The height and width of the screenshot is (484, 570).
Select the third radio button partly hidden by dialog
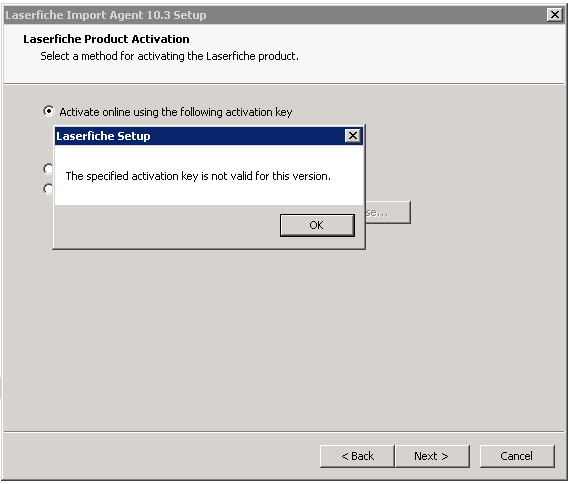click(x=48, y=189)
